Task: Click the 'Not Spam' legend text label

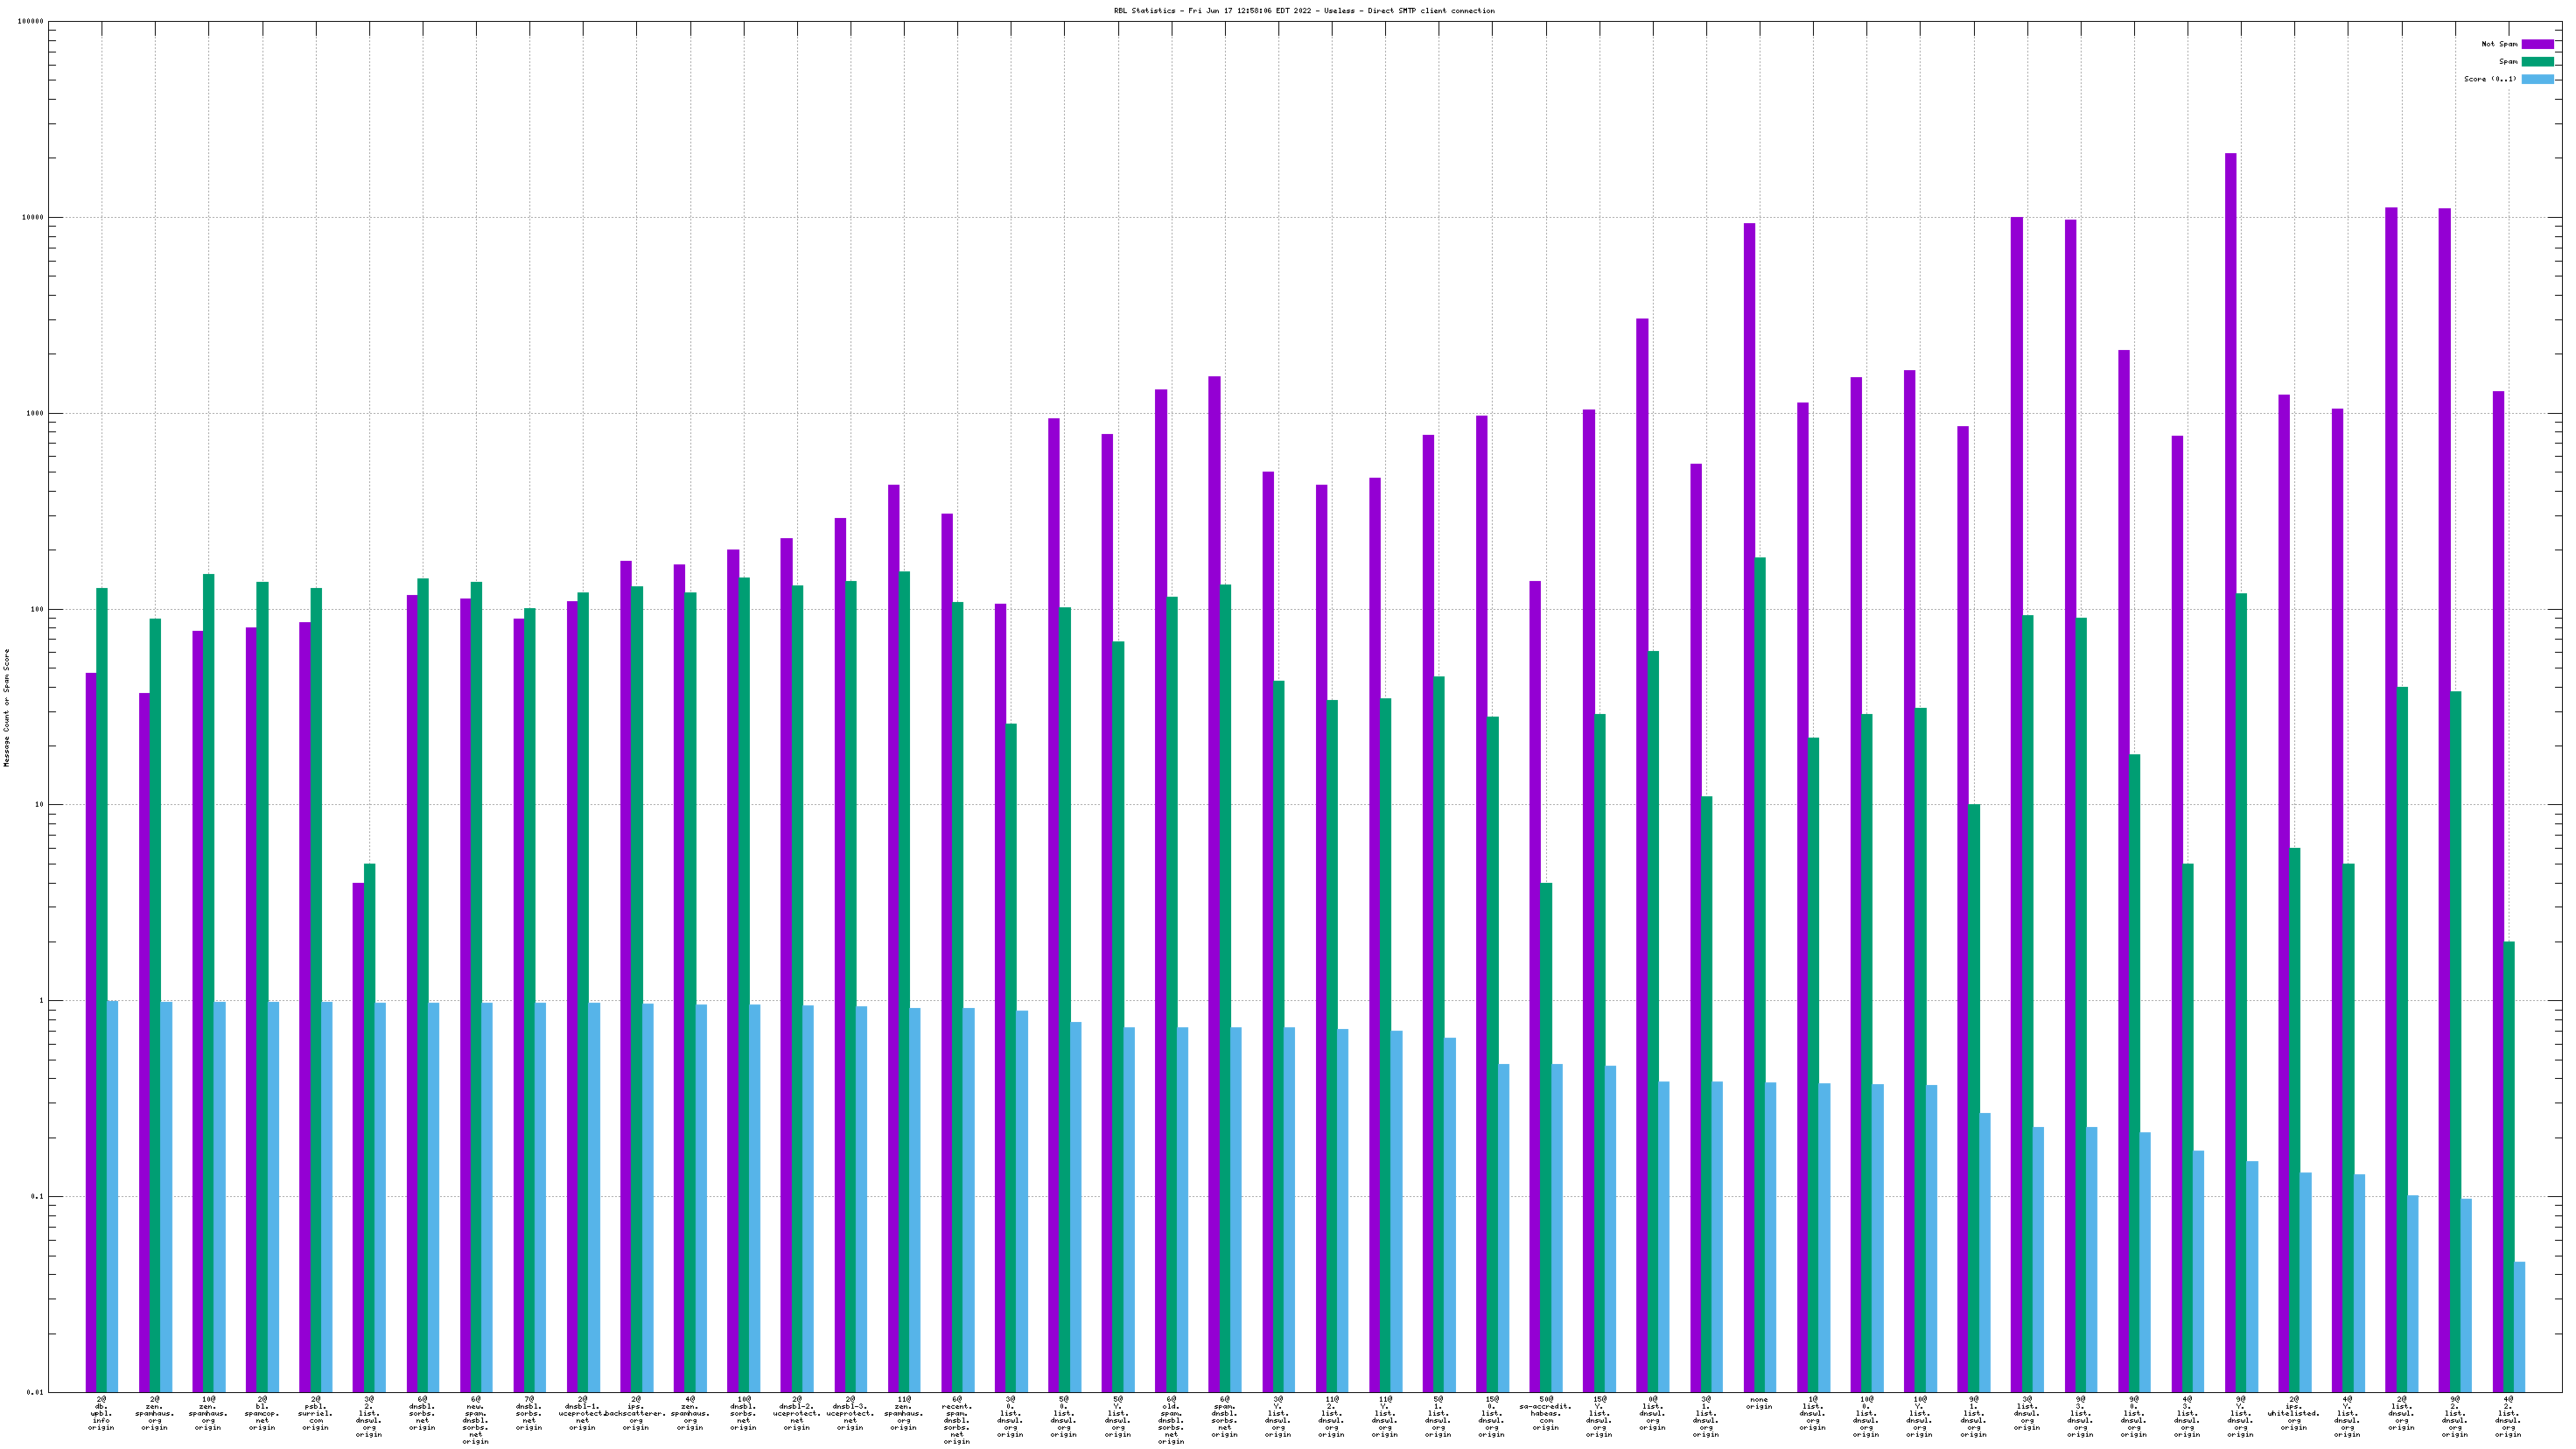Action: tap(2499, 44)
